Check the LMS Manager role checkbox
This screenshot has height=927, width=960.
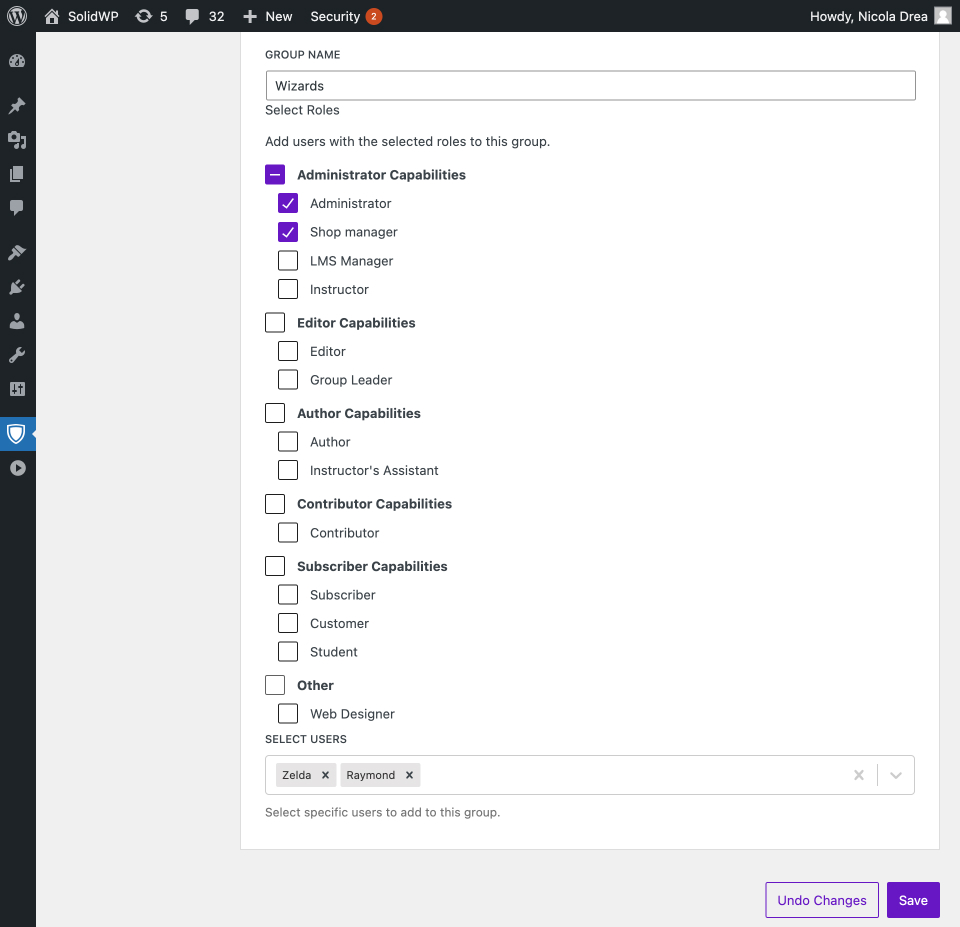(x=288, y=261)
